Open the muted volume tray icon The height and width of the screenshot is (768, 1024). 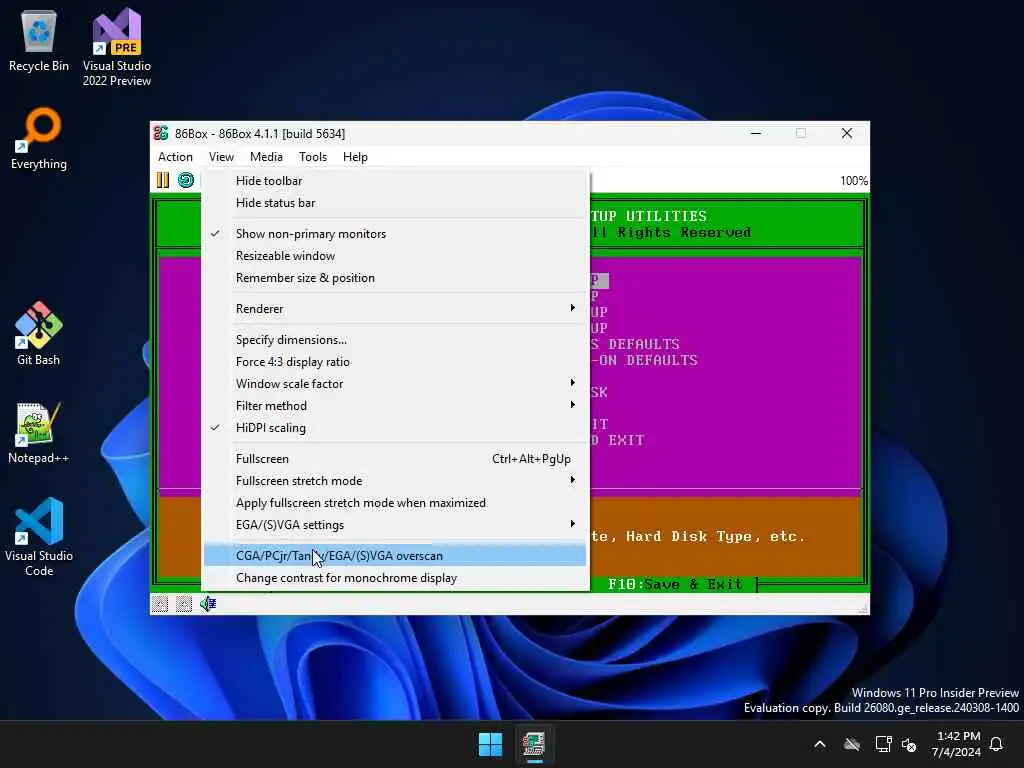click(908, 744)
